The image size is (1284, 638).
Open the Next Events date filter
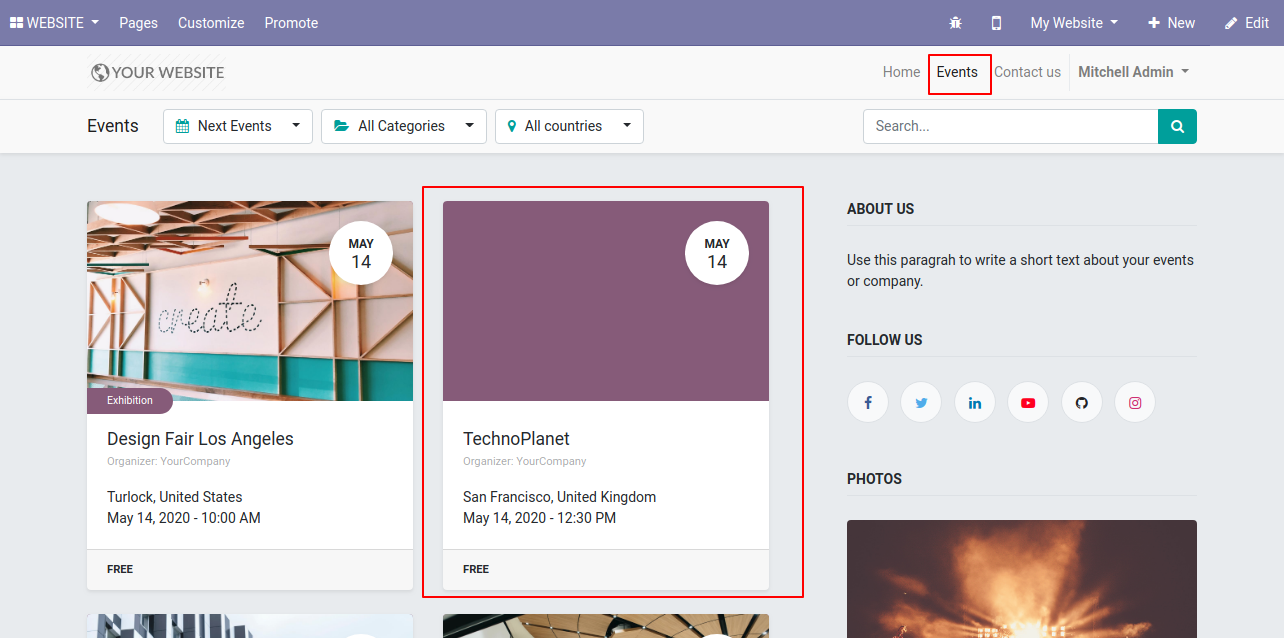click(x=238, y=126)
